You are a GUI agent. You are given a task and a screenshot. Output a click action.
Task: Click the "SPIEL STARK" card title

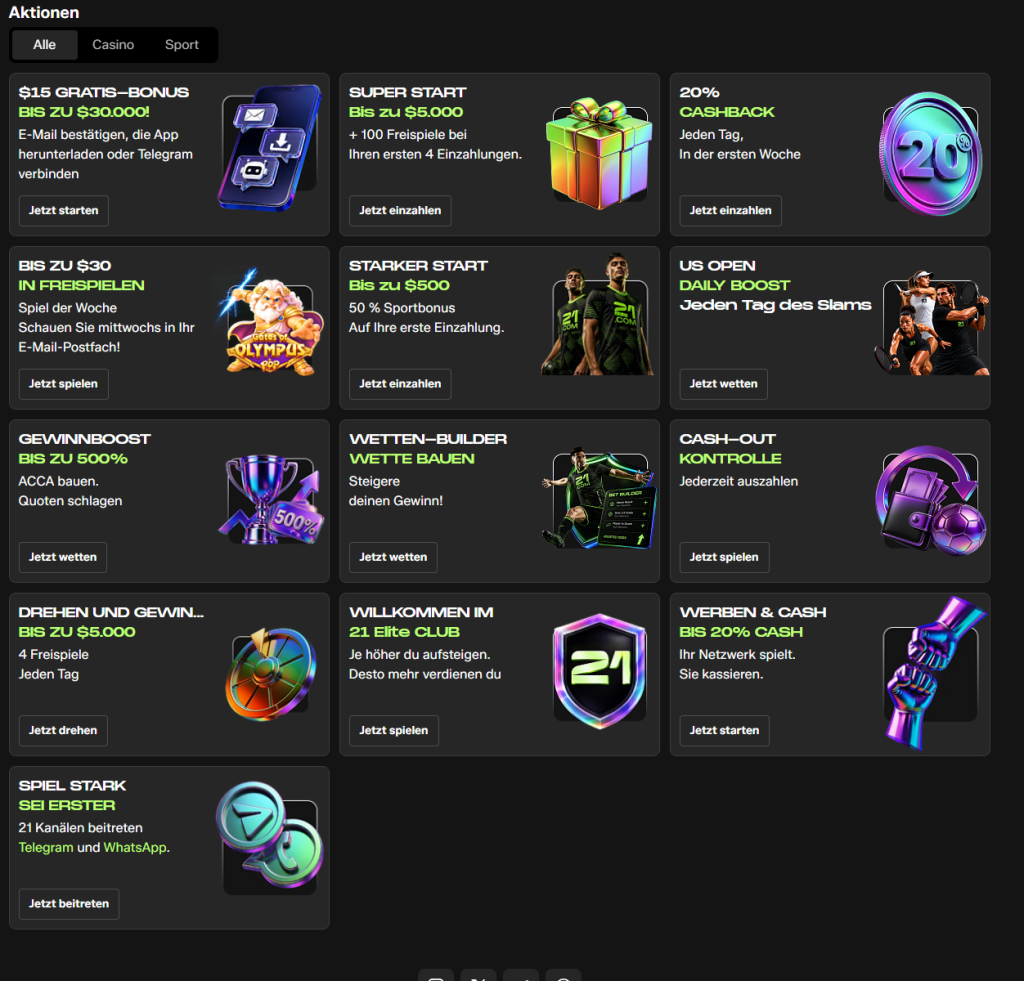[x=72, y=786]
